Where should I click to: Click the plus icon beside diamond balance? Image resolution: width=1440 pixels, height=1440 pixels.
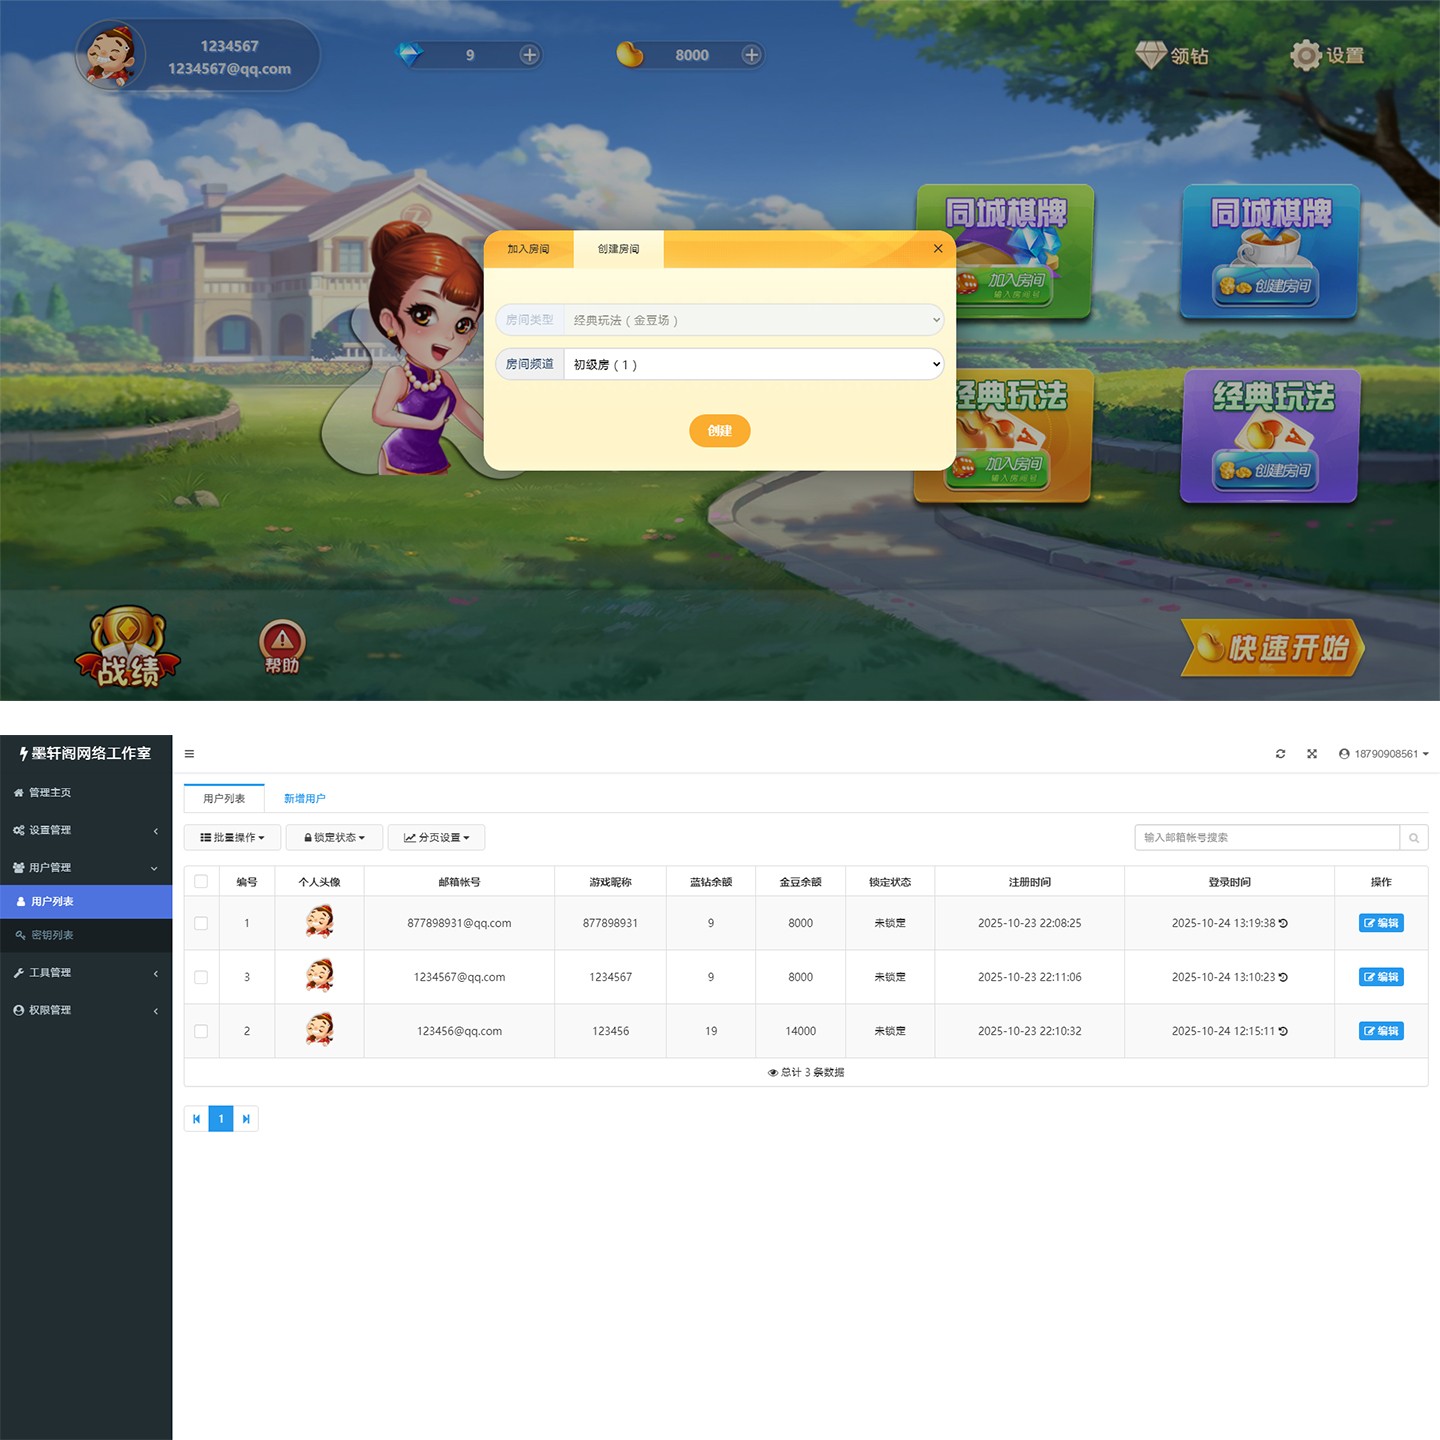point(530,55)
